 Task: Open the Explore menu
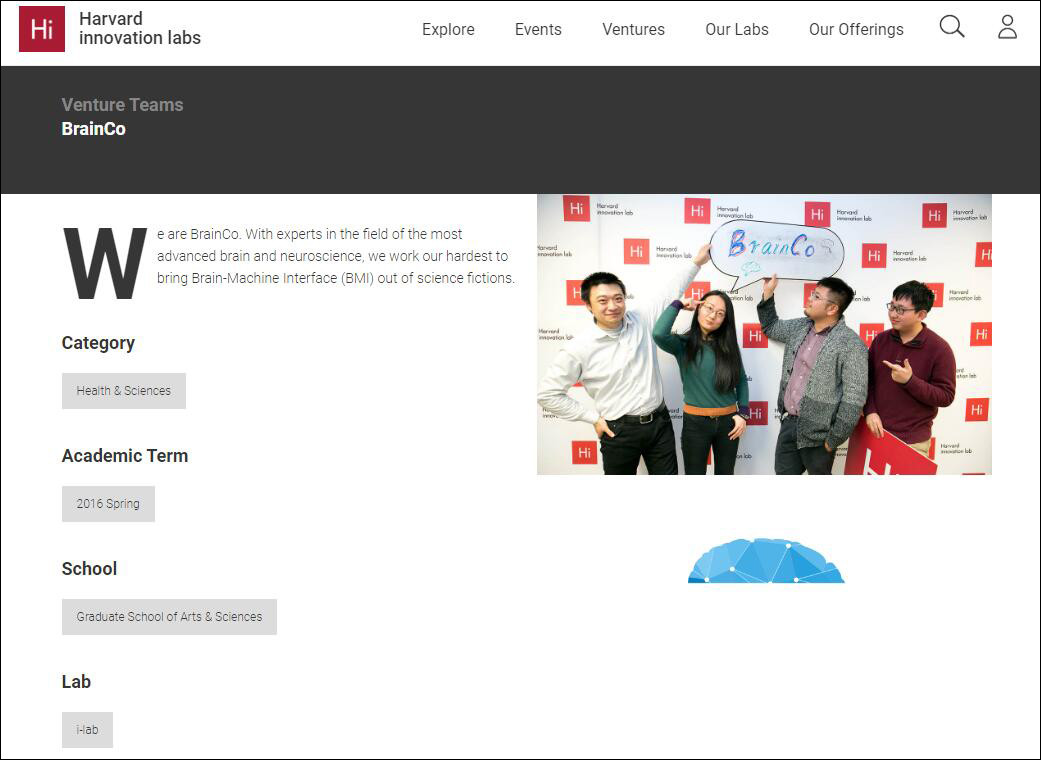(448, 29)
